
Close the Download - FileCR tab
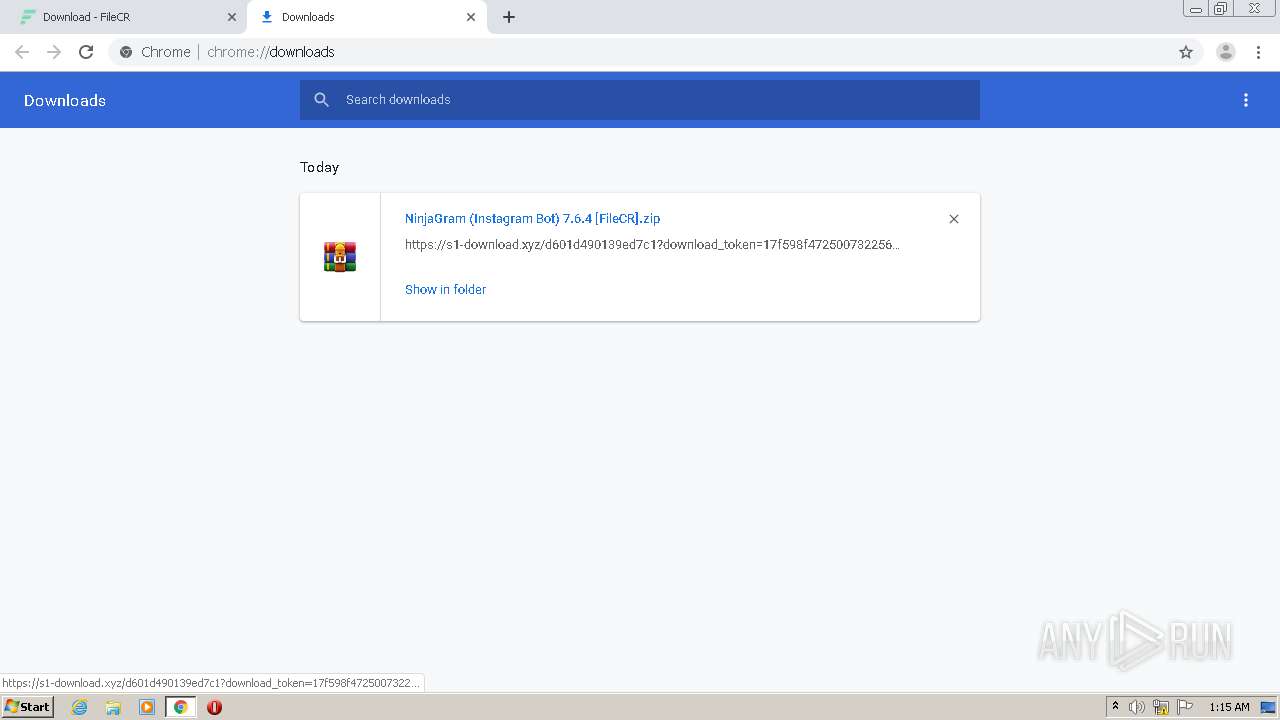232,17
